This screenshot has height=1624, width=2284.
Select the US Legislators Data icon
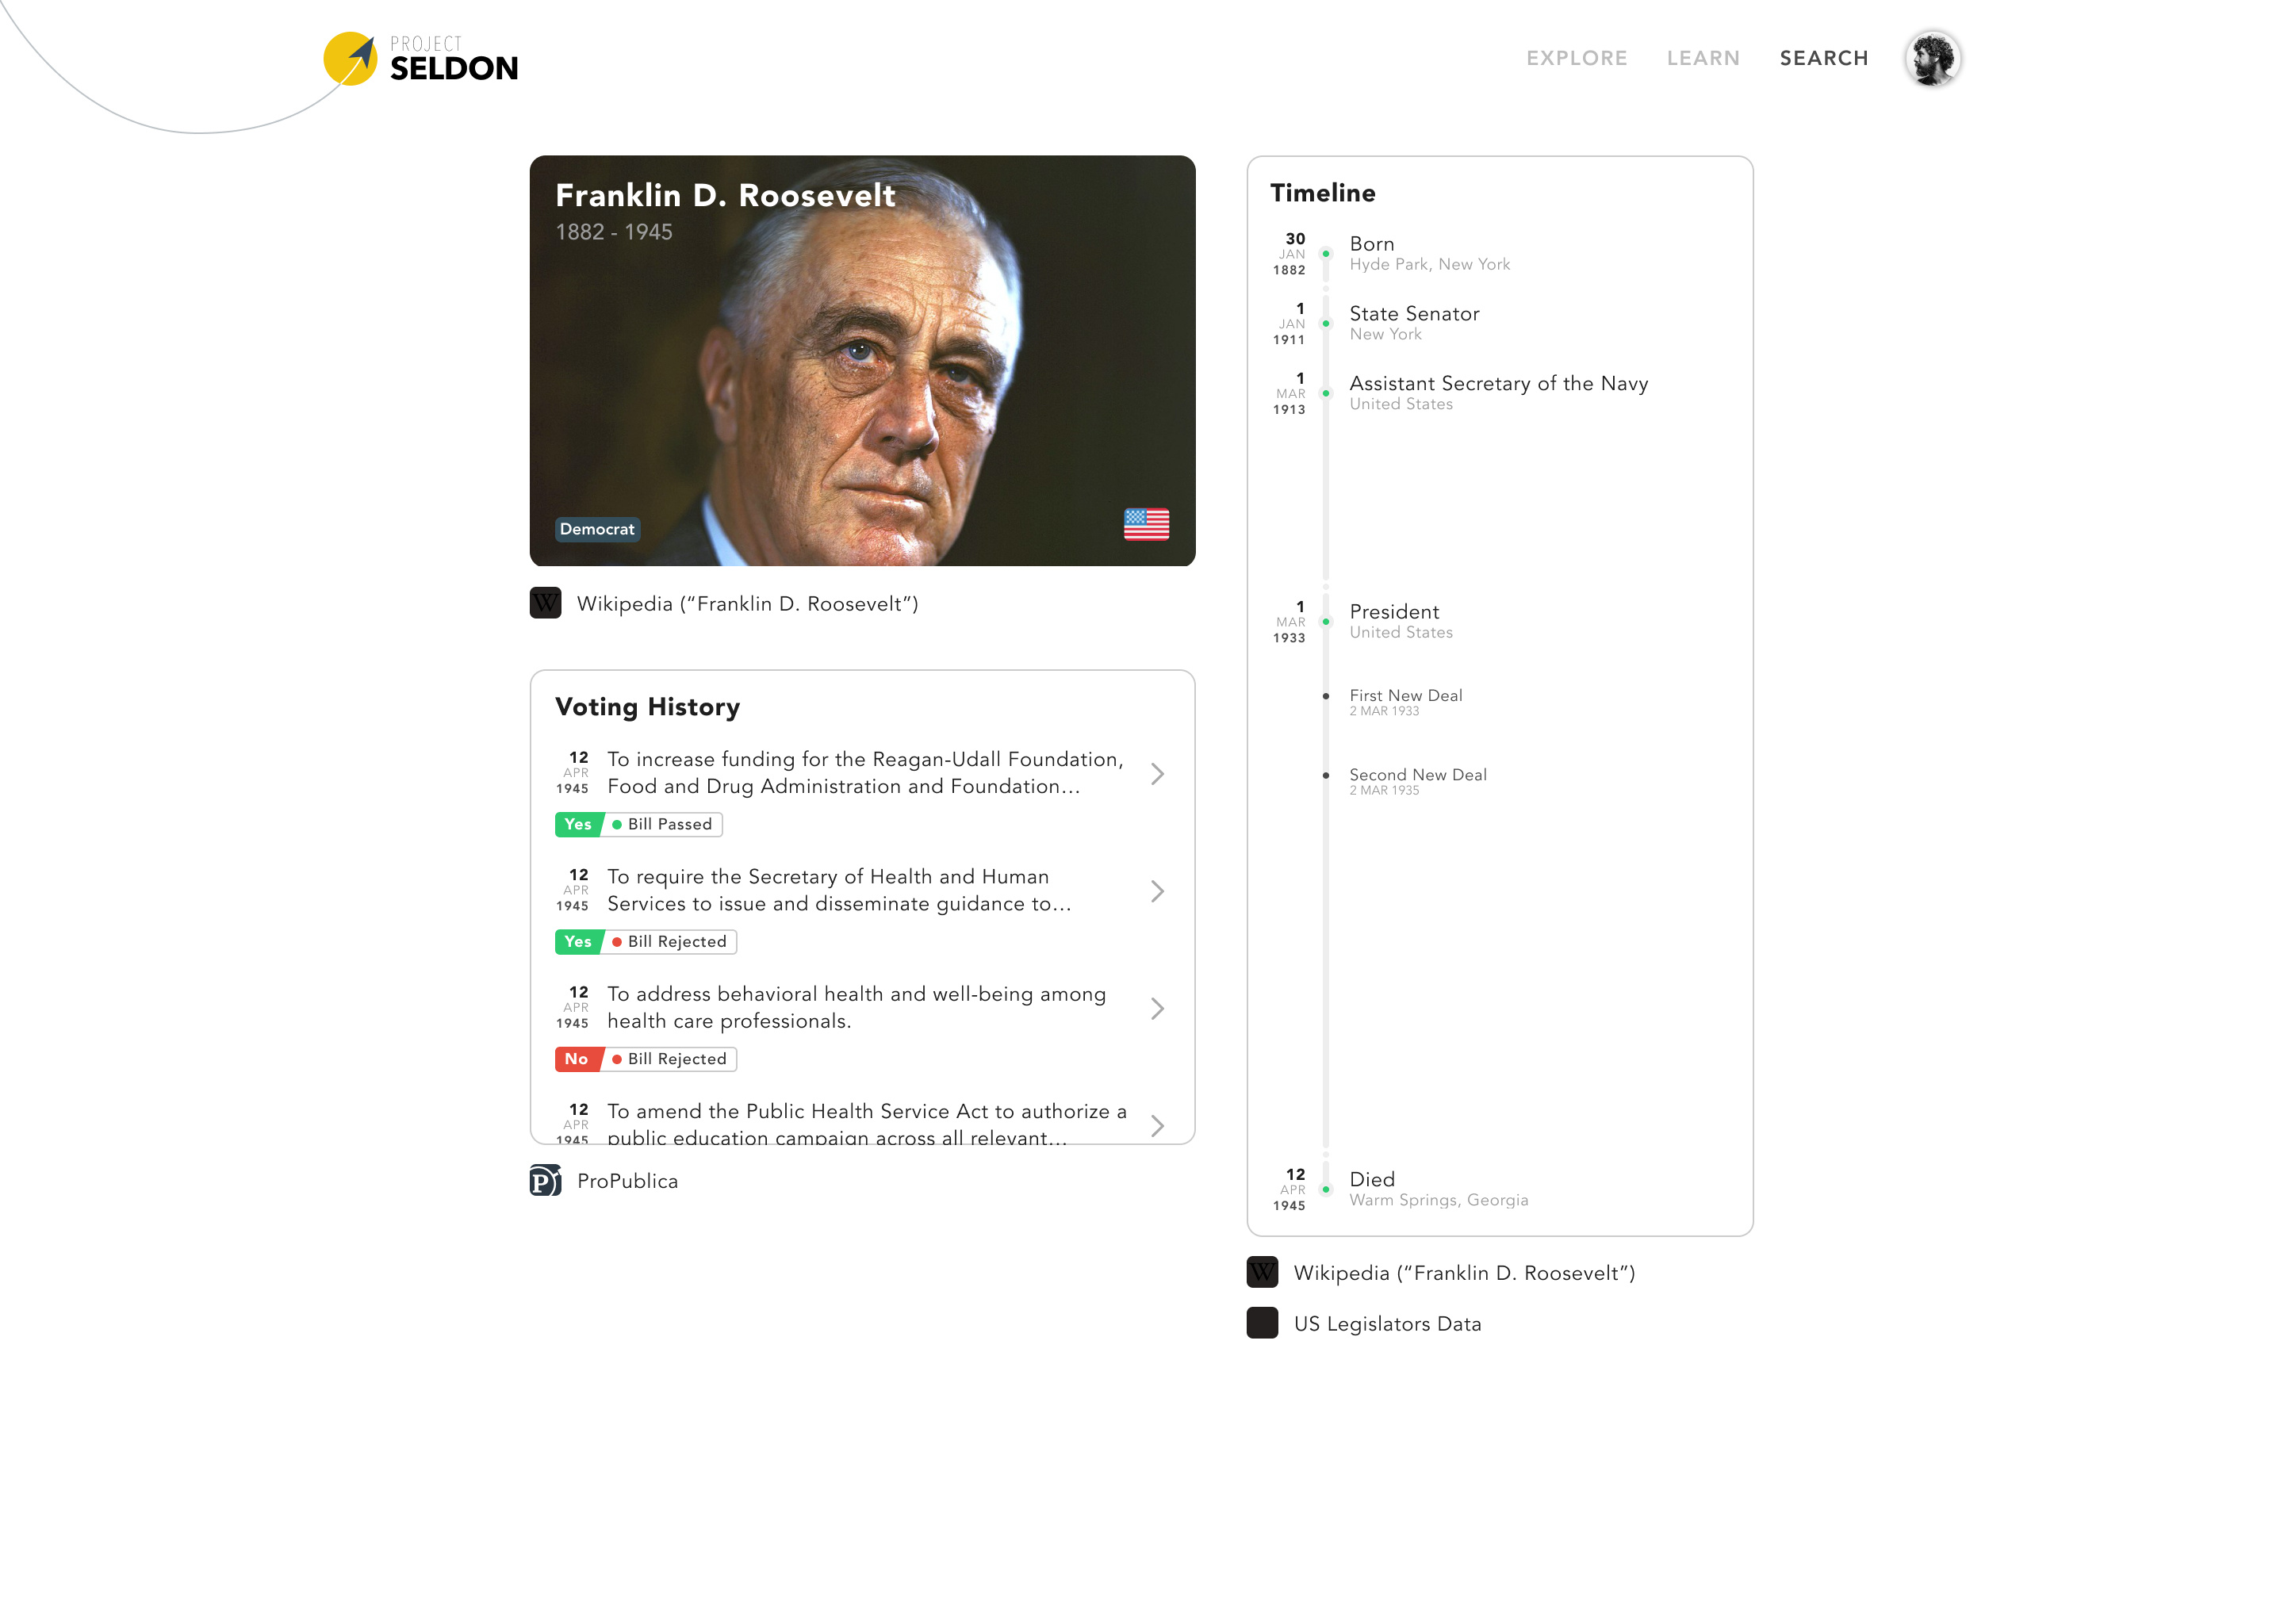1263,1323
